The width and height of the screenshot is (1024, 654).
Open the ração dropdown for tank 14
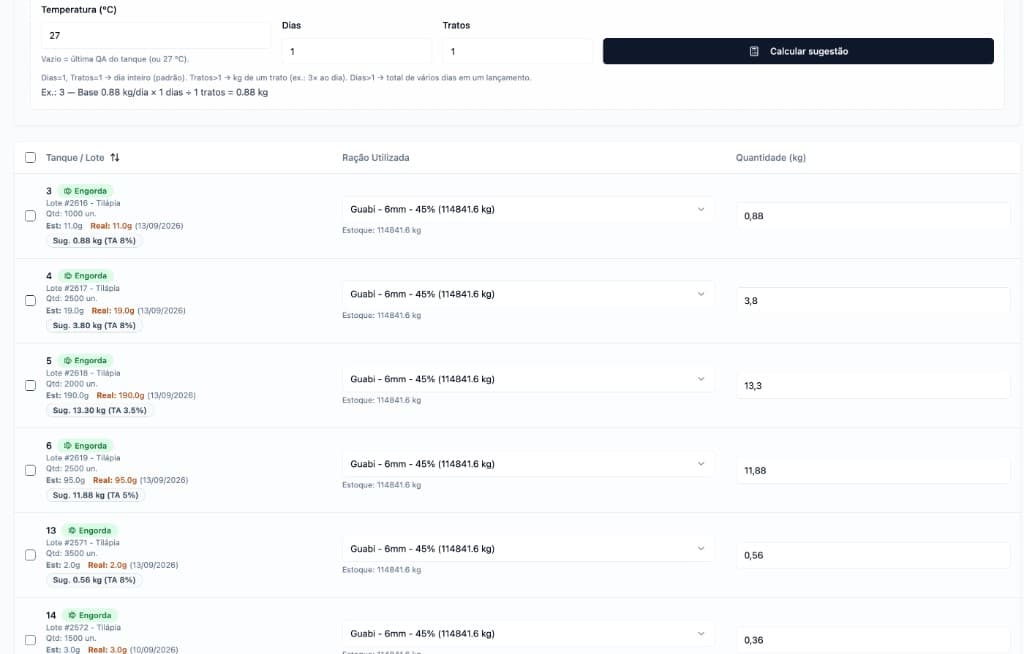[x=528, y=634]
